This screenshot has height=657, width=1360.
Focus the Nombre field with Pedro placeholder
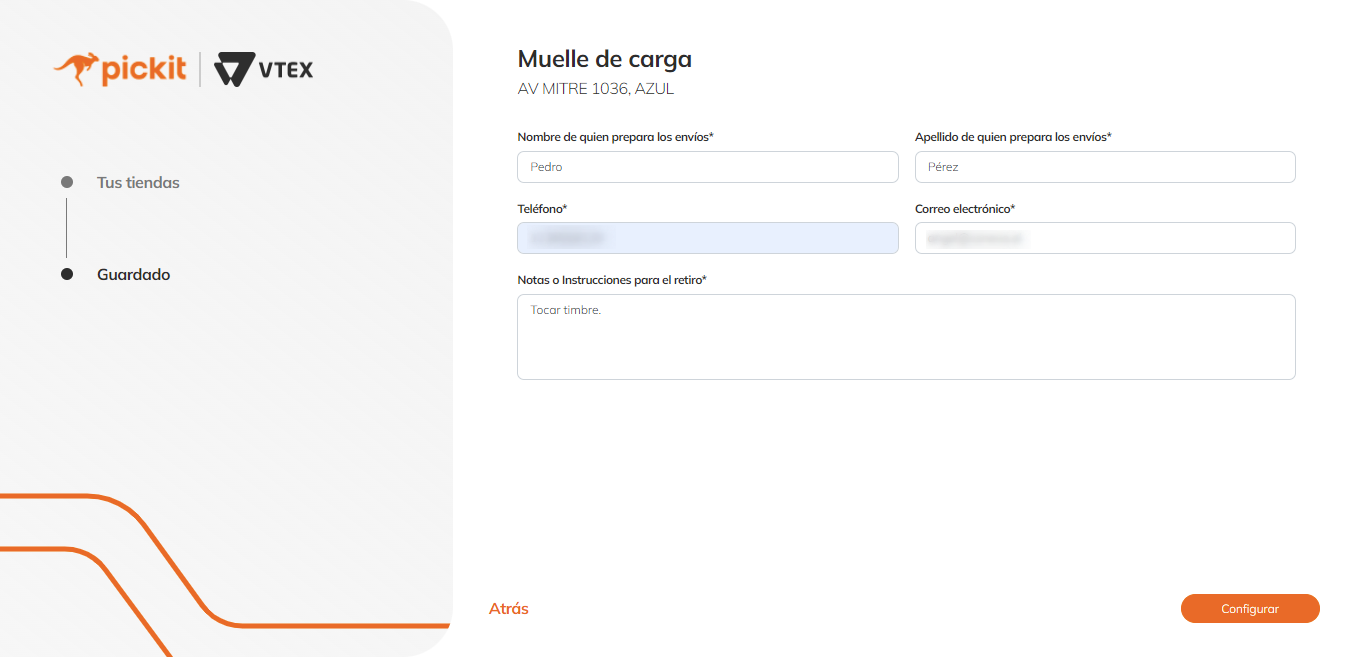(x=707, y=167)
